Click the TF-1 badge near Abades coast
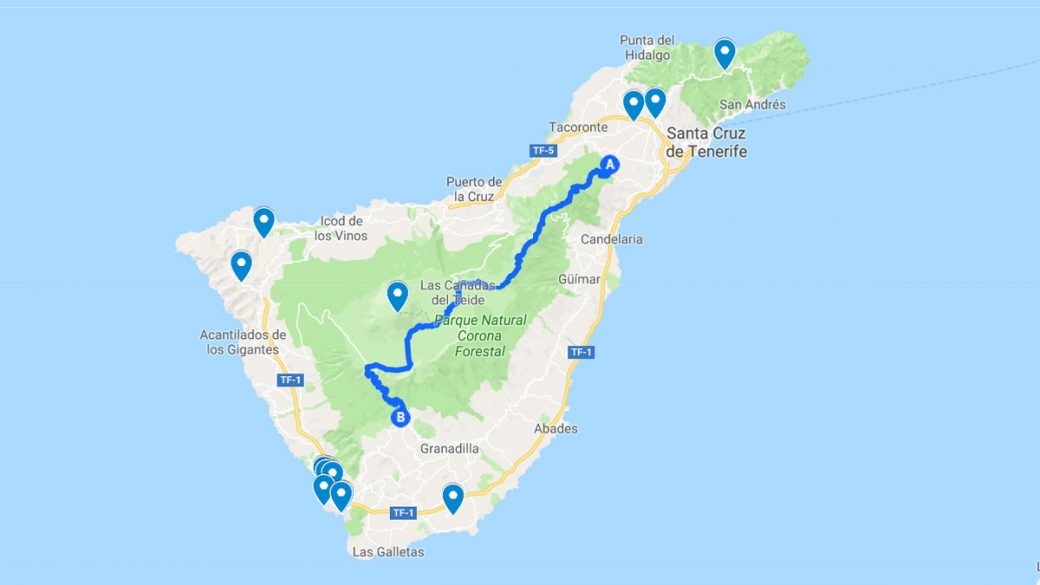Screen dimensions: 1040x585 (x=580, y=352)
